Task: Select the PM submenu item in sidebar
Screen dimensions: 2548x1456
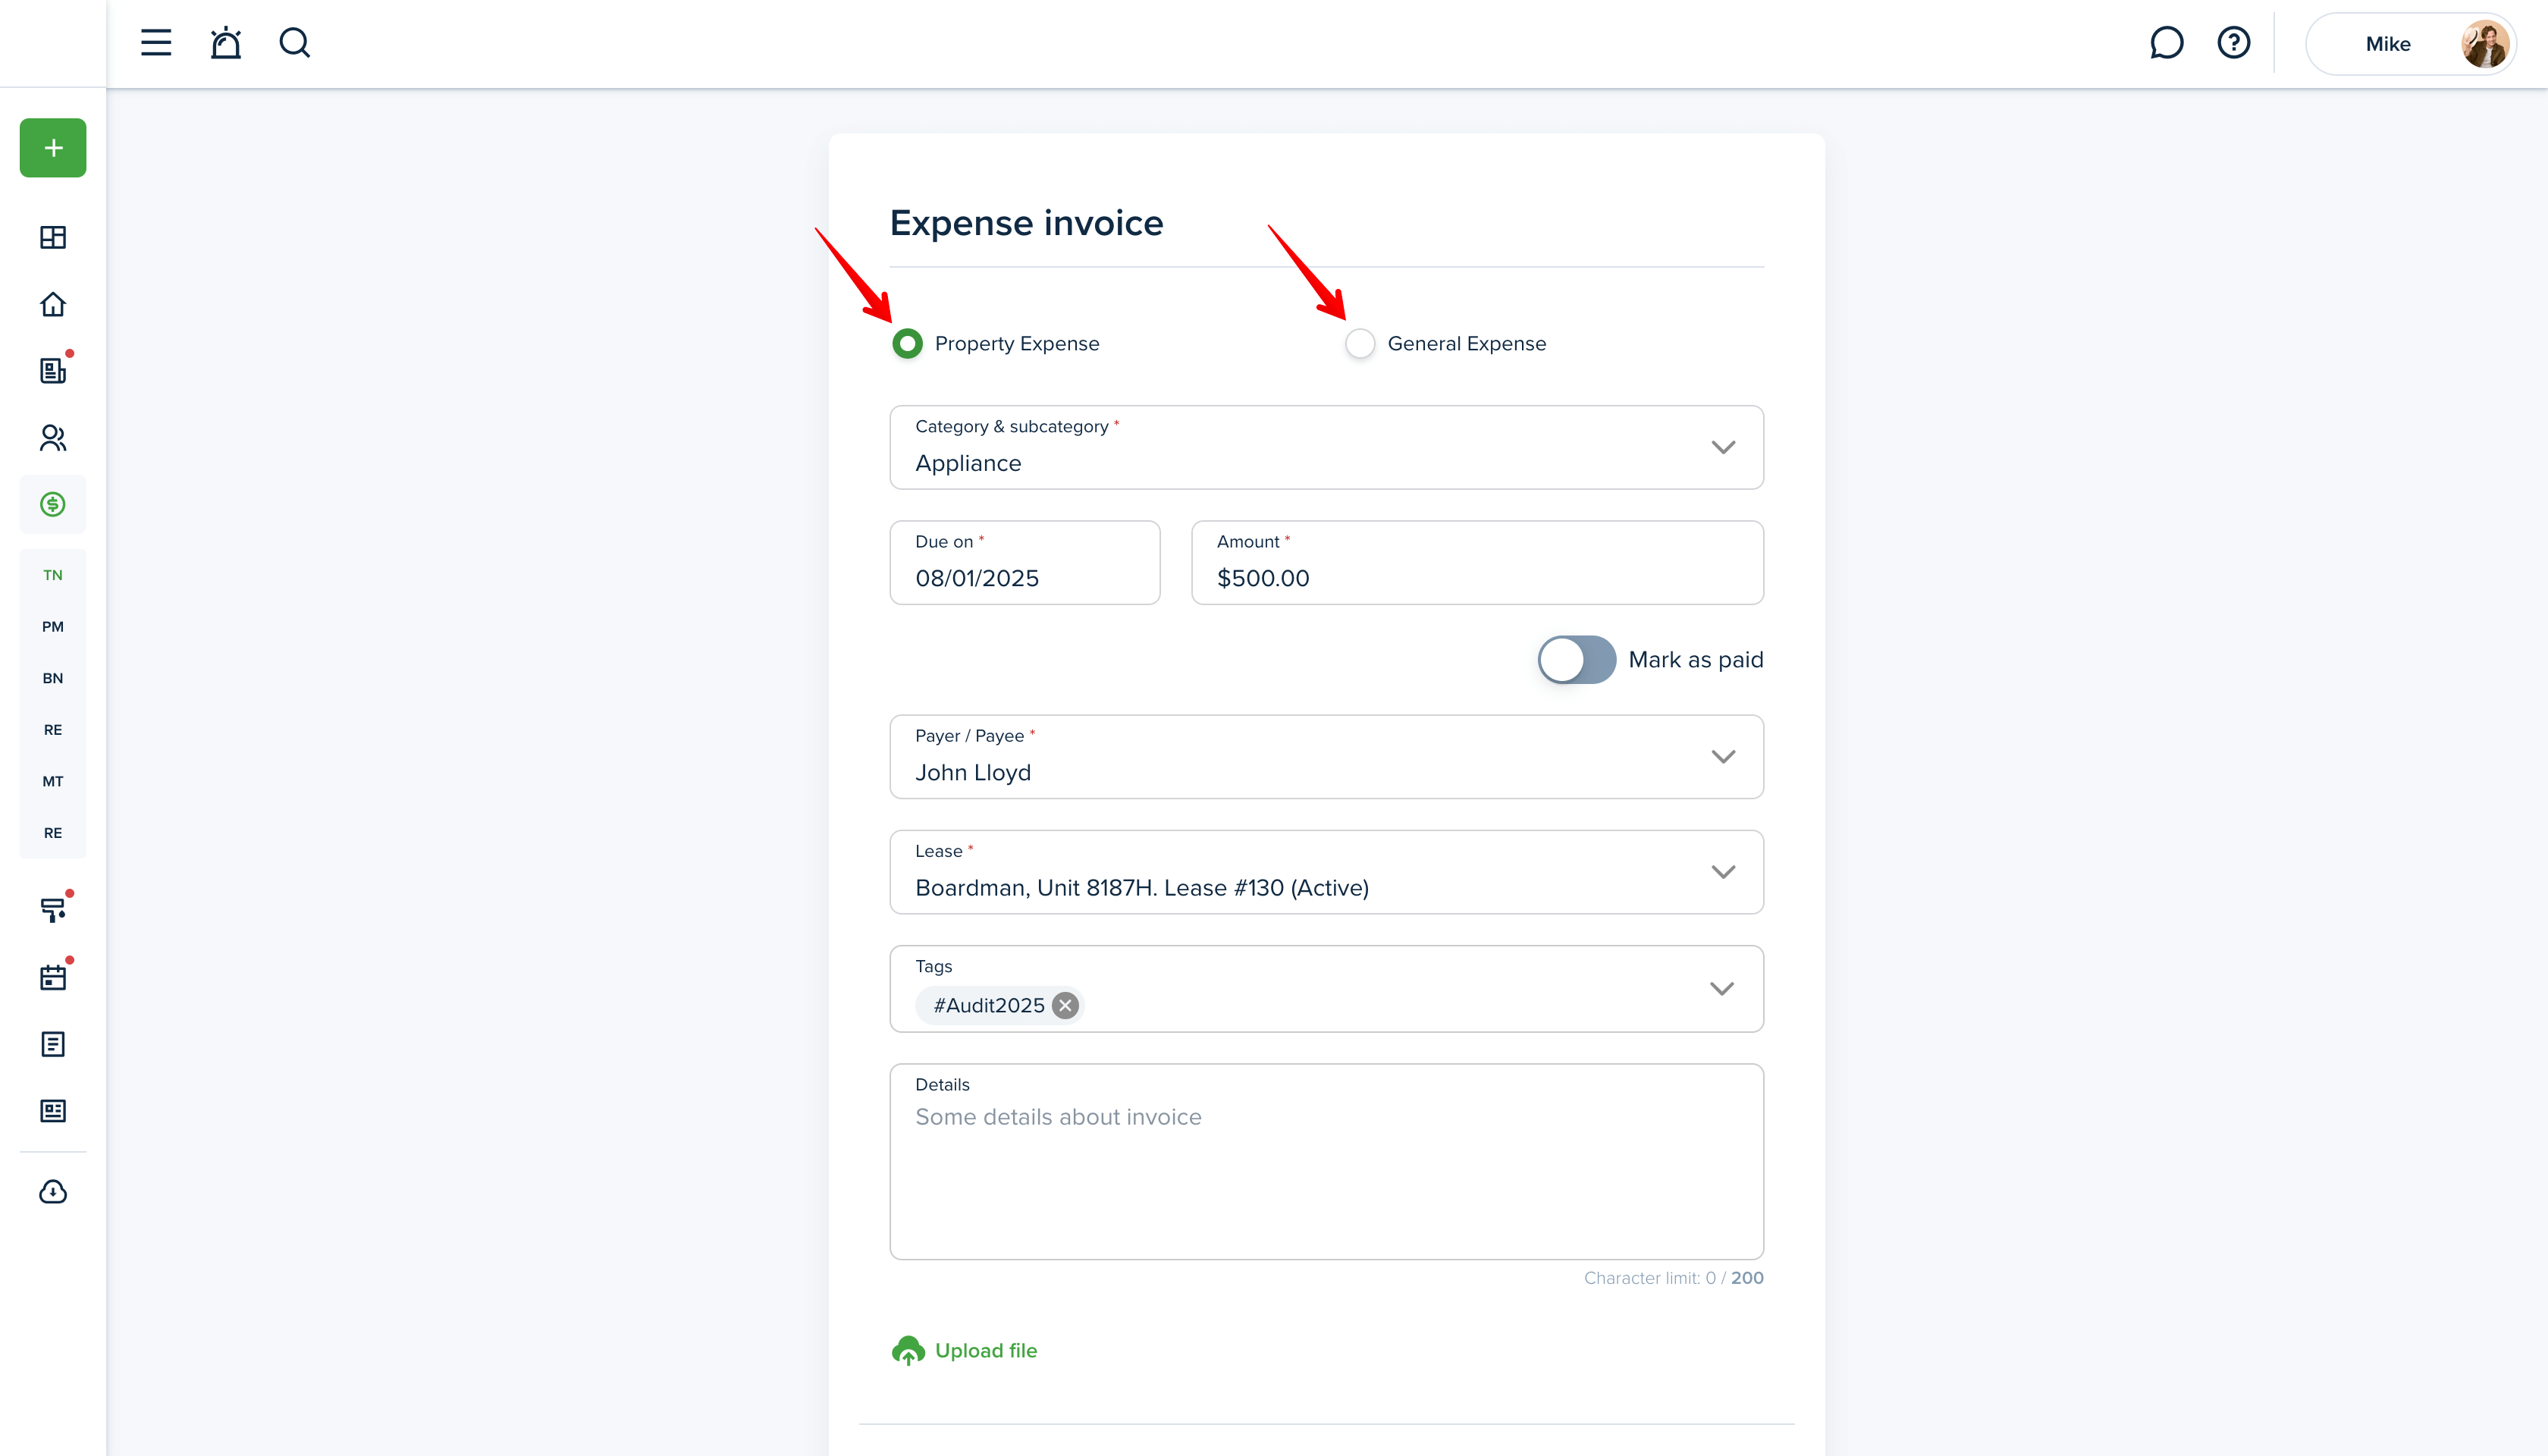Action: pyautogui.click(x=53, y=627)
